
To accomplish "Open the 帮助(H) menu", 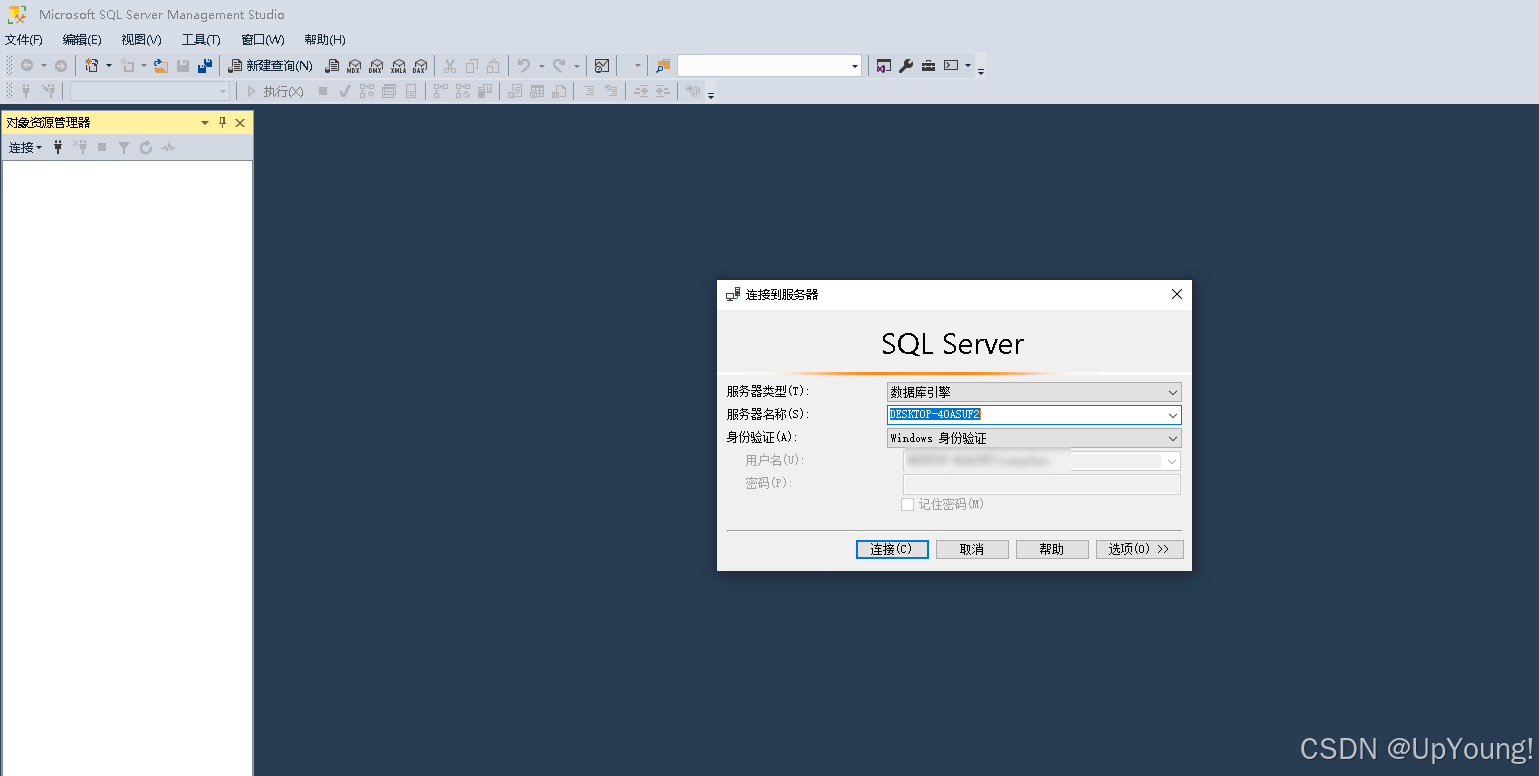I will [325, 40].
